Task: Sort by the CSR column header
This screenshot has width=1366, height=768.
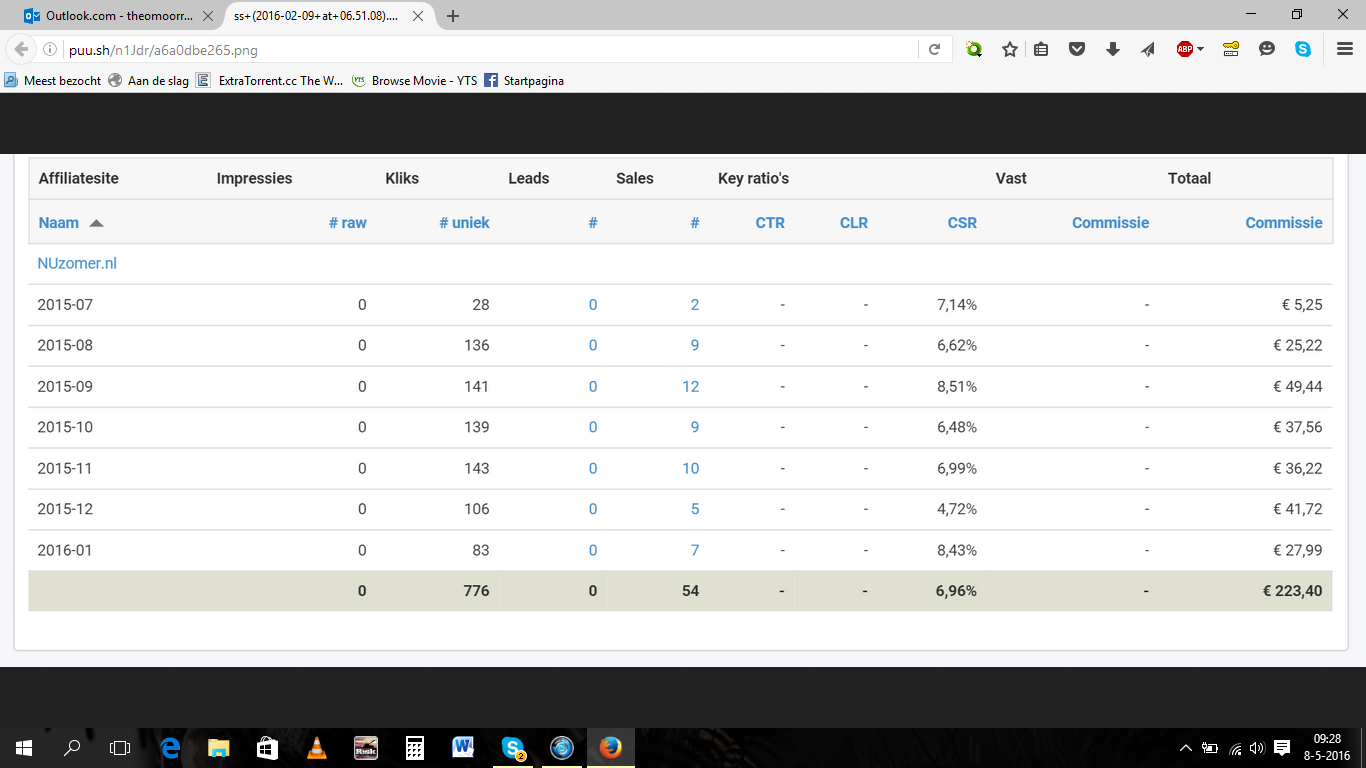Action: click(x=962, y=223)
